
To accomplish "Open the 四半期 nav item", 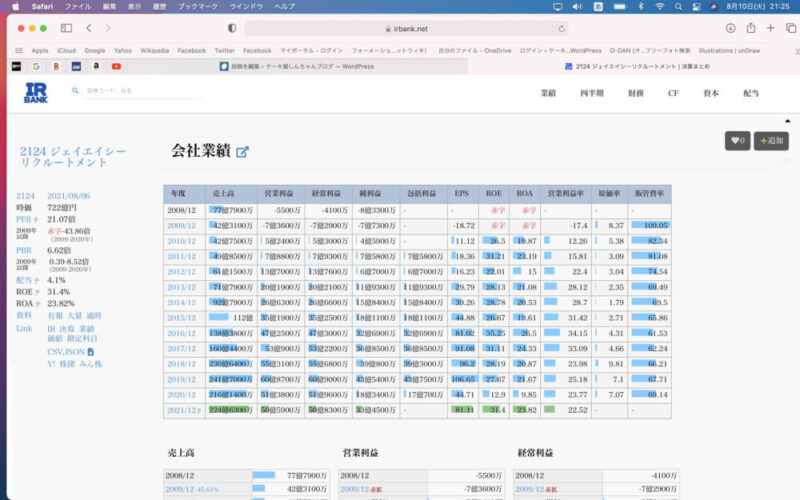I will pos(592,93).
